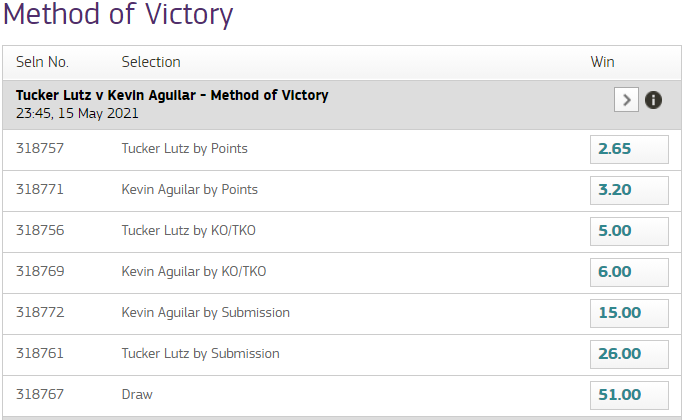Screen dimensions: 687x420
Task: Click the Draw selection label
Action: click(137, 395)
